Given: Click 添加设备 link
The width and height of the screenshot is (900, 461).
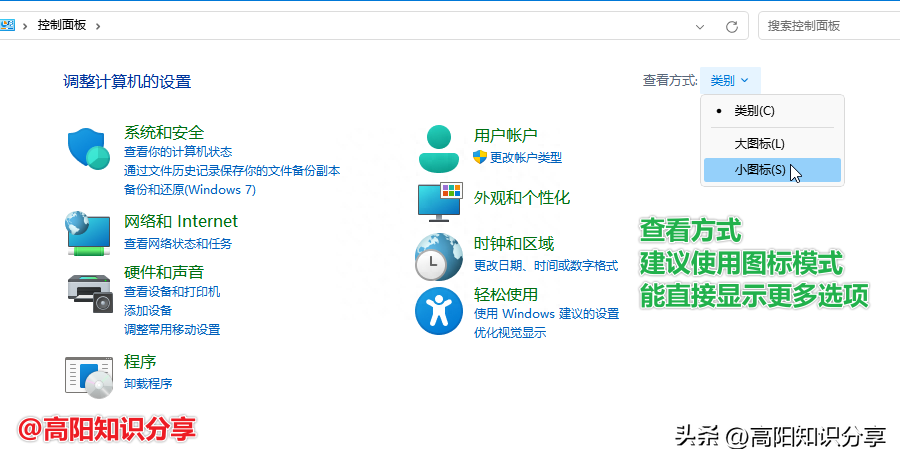Looking at the screenshot, I should coord(148,311).
